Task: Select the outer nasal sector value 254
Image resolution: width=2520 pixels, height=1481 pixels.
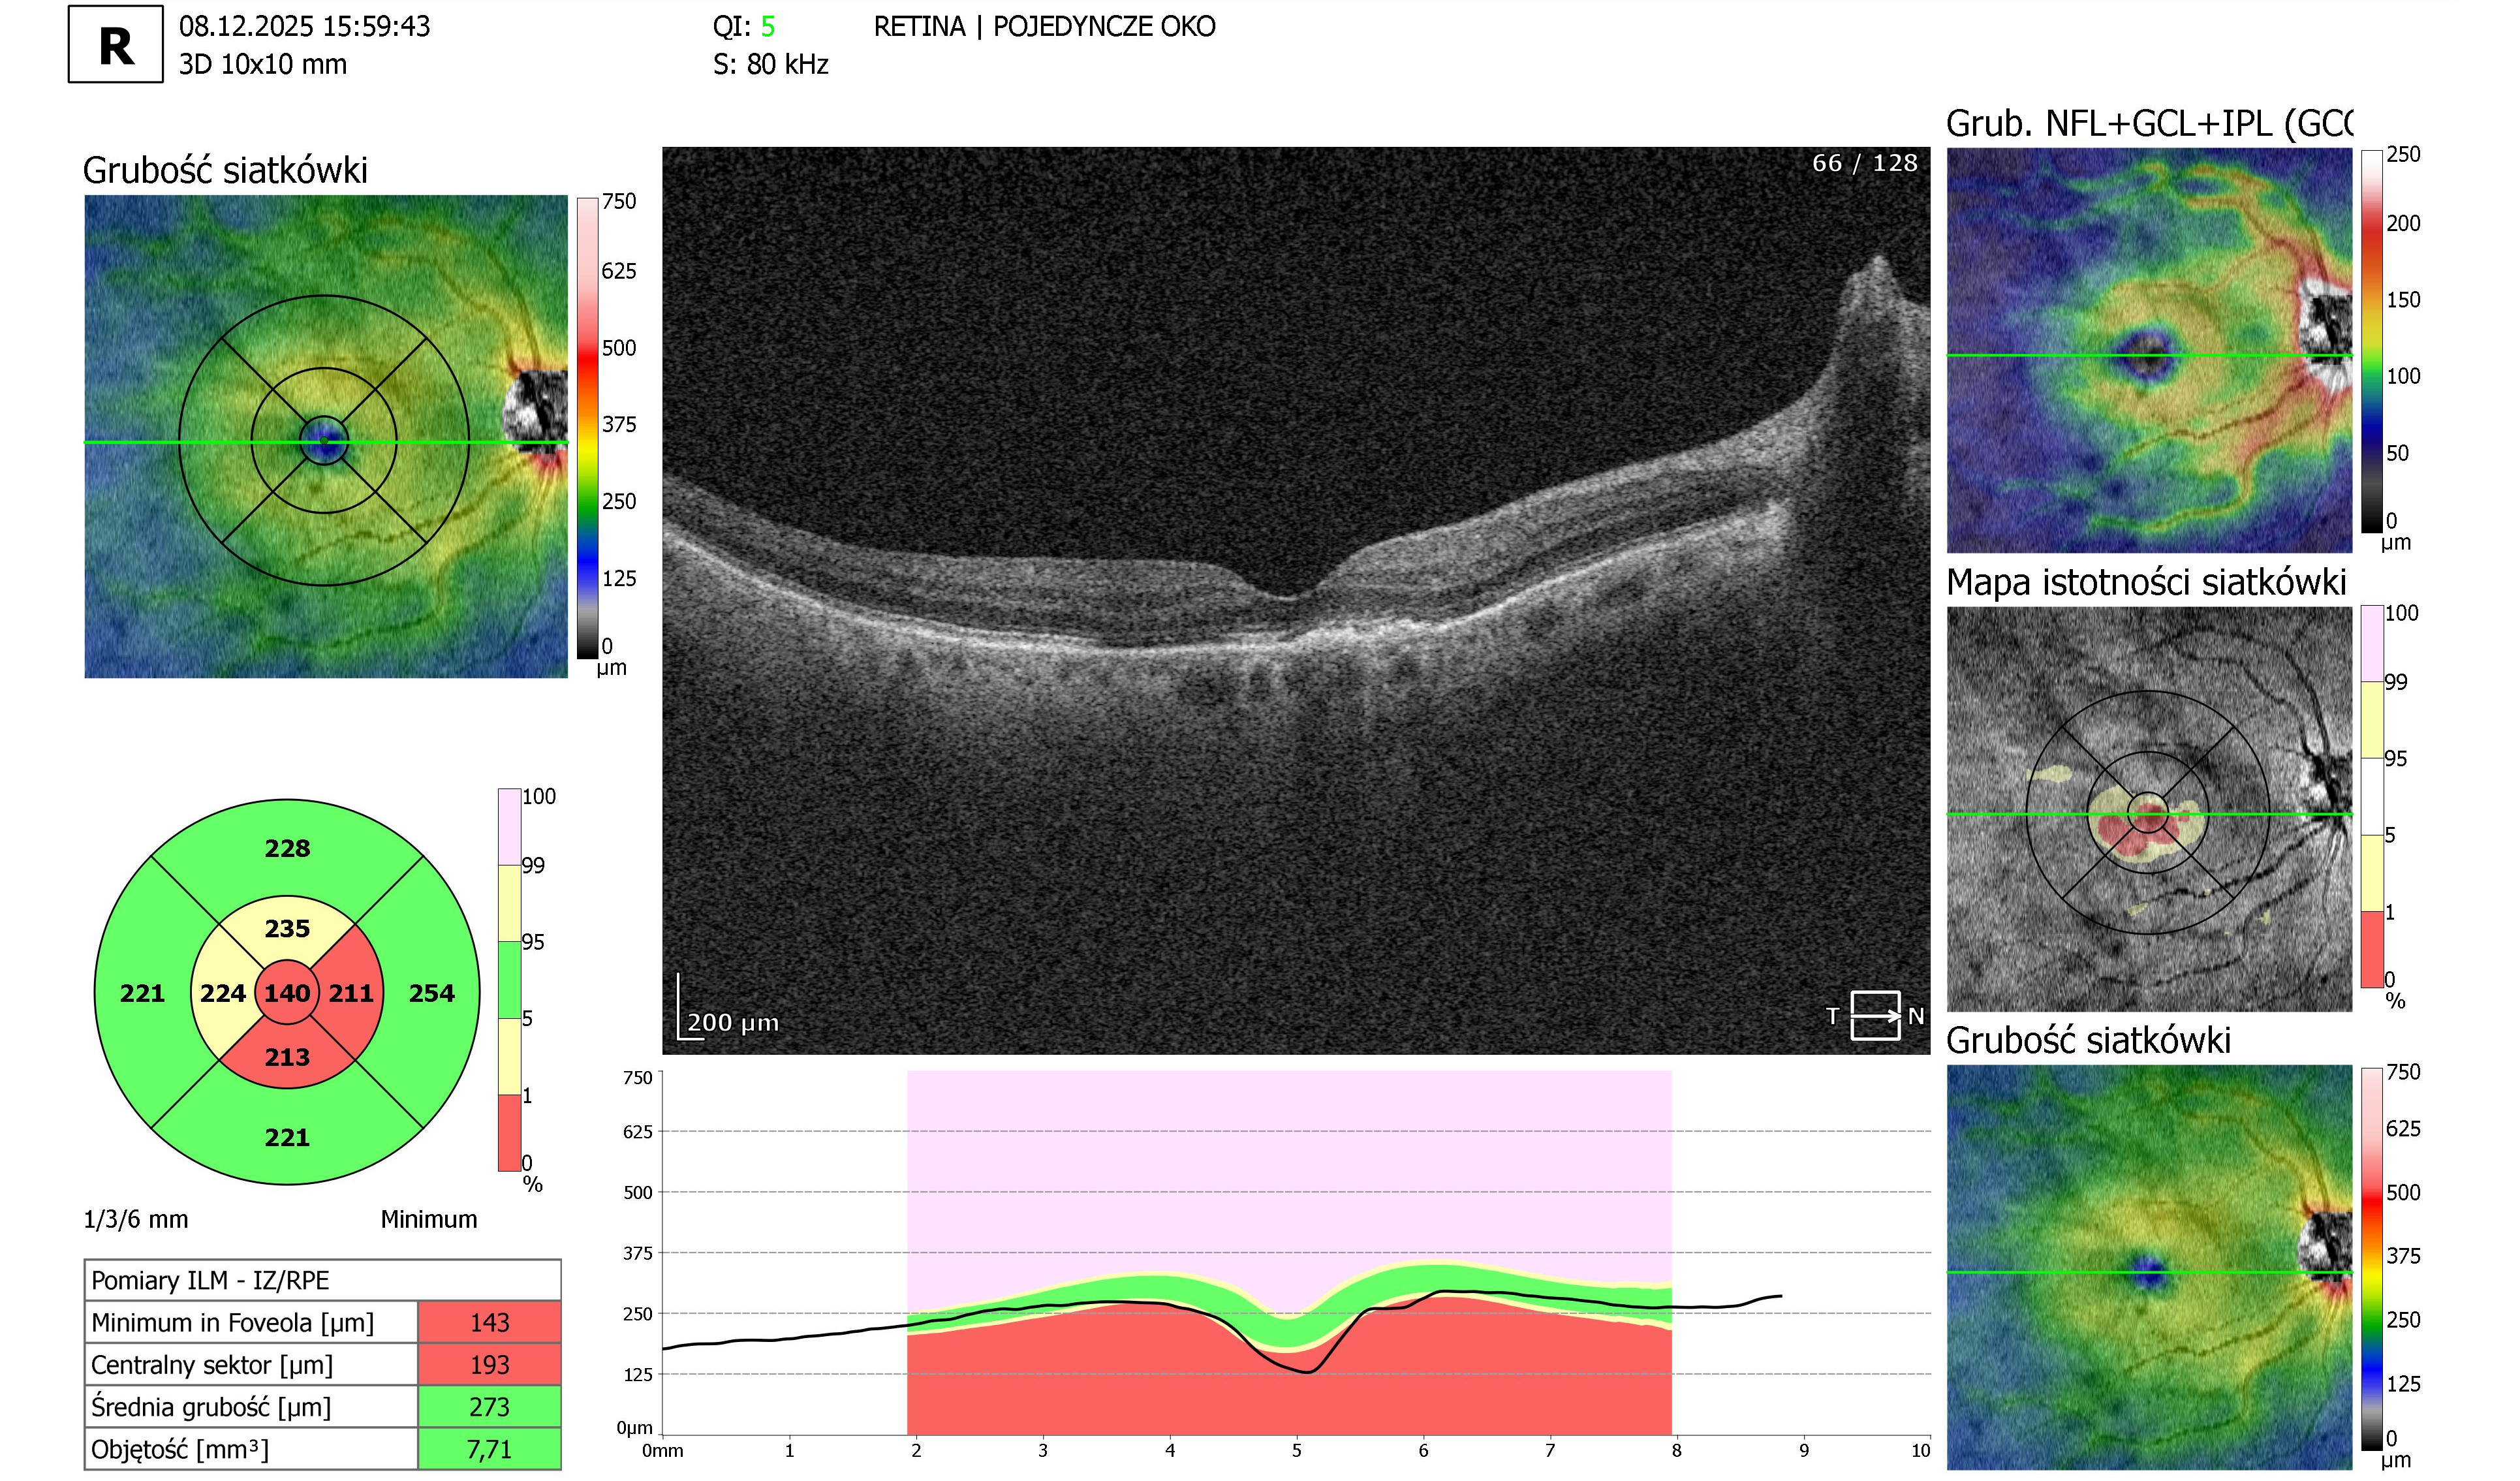Action: coord(431,993)
